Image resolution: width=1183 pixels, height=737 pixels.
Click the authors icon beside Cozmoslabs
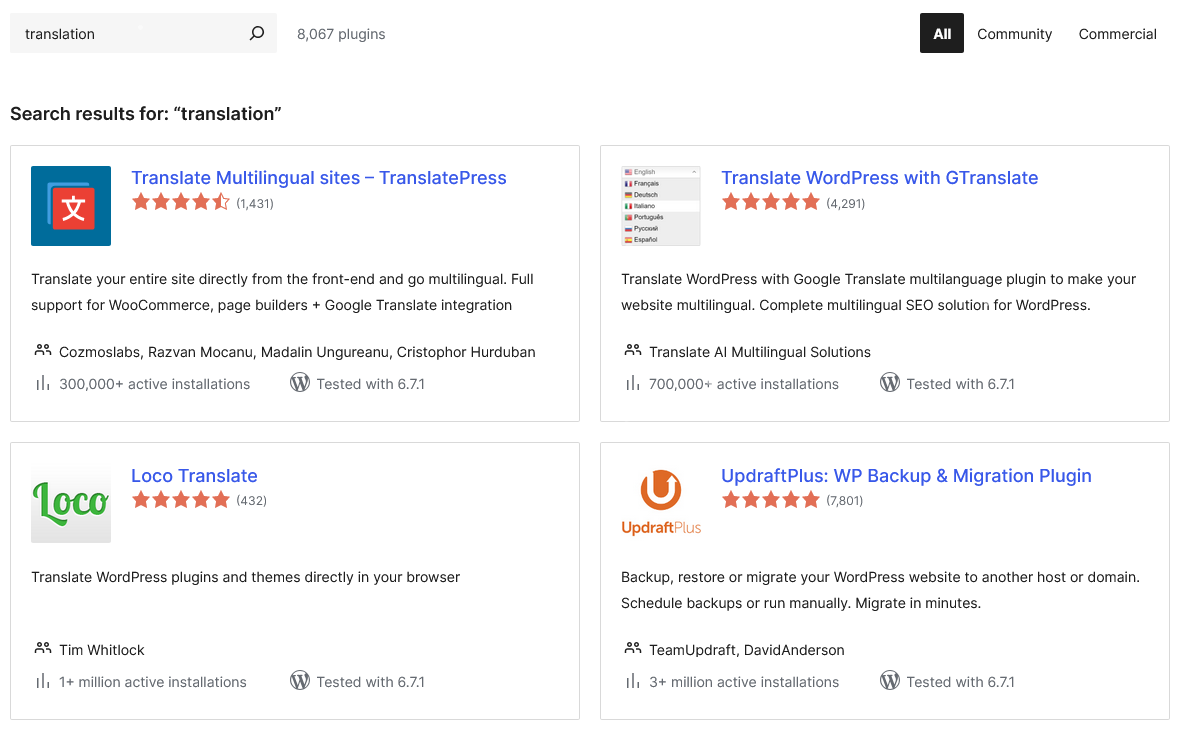43,351
